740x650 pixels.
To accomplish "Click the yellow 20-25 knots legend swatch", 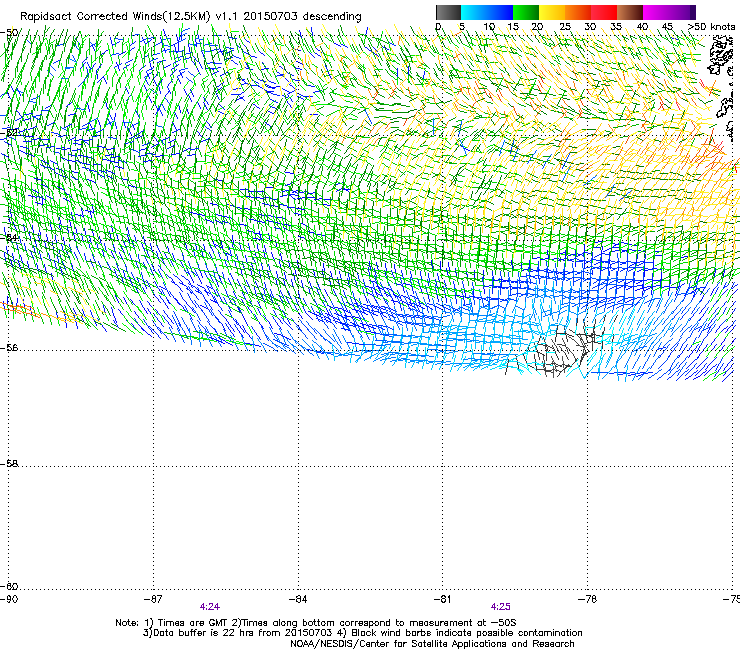I will 552,12.
